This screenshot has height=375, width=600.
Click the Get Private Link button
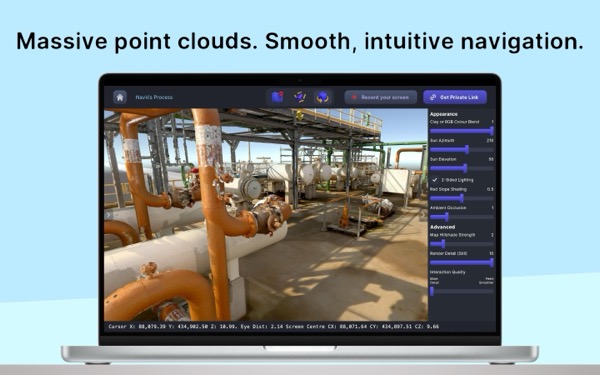pyautogui.click(x=455, y=97)
